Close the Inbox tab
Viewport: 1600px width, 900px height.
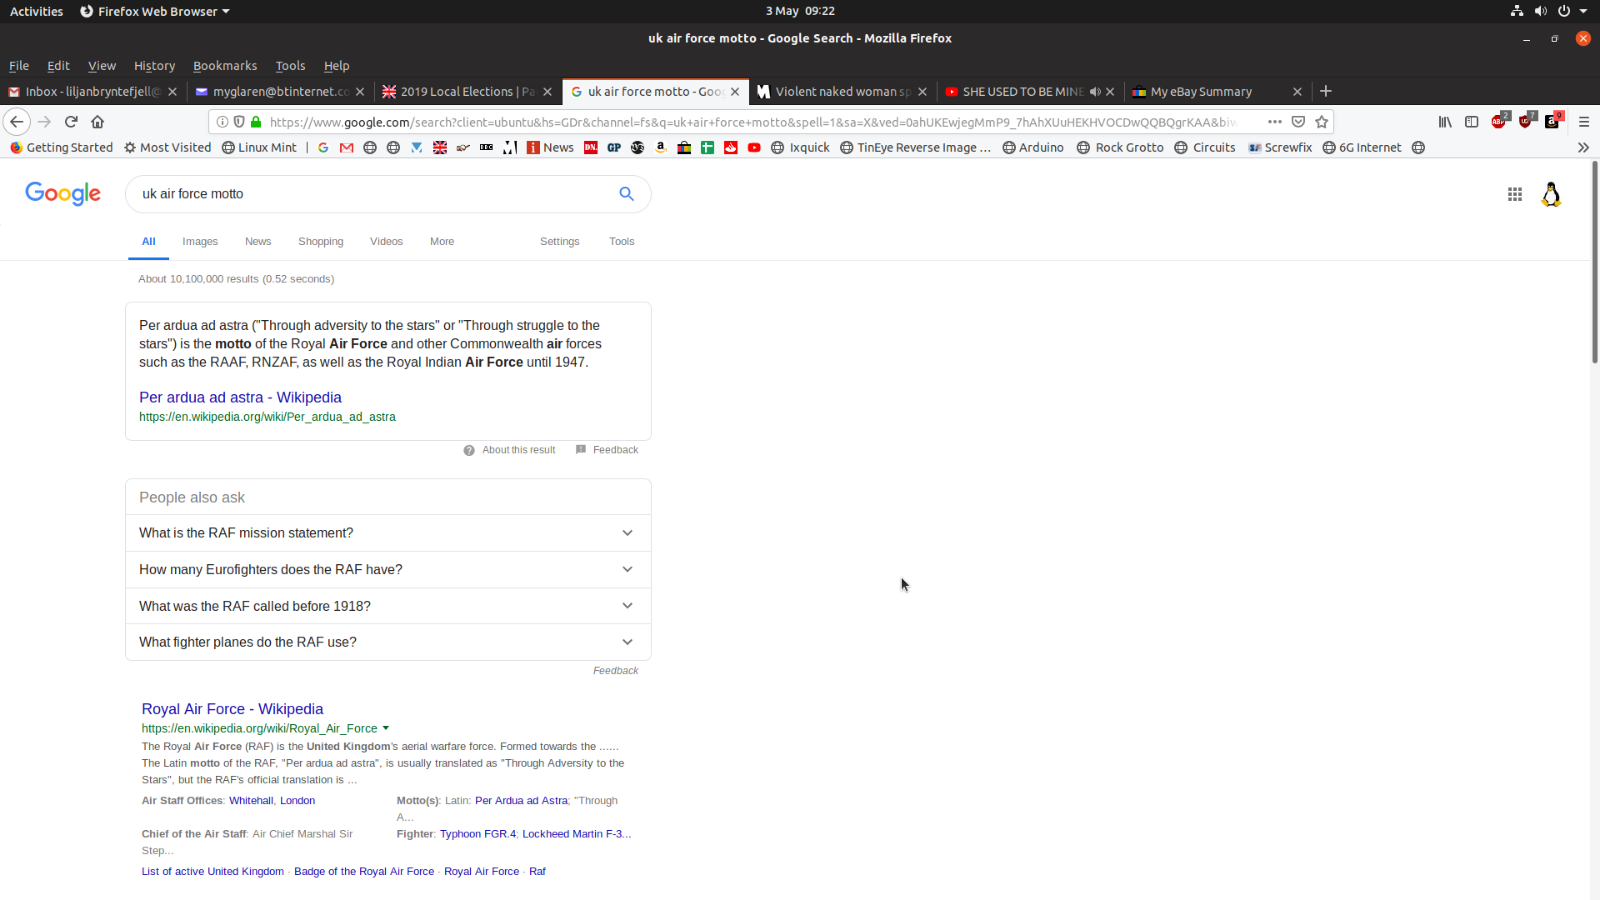172,92
